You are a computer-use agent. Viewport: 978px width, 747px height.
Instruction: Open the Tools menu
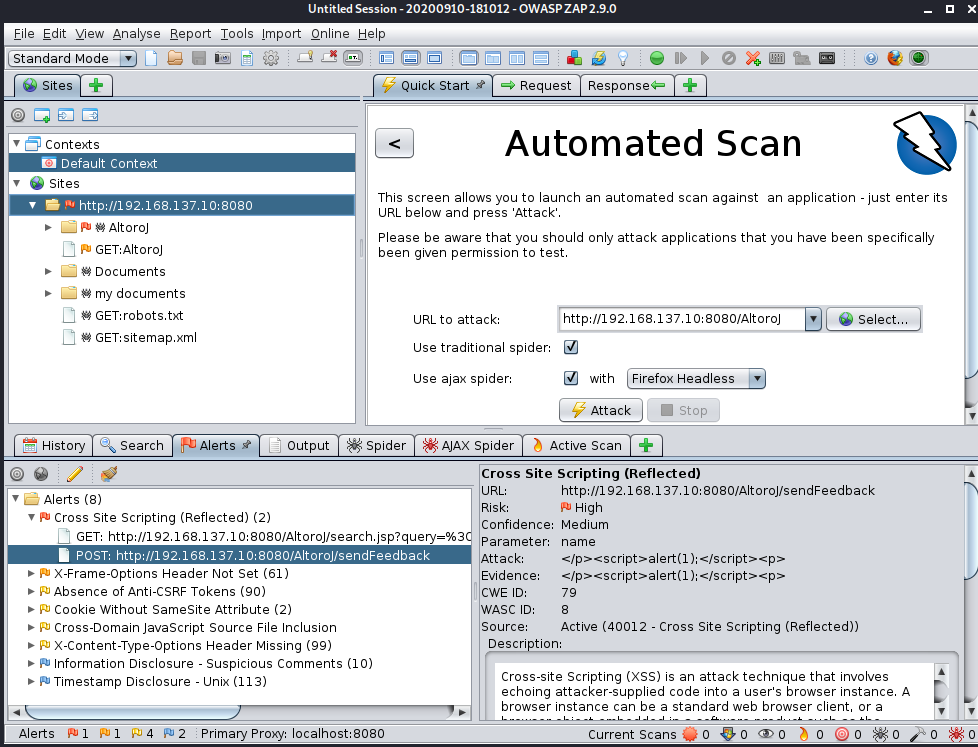(237, 34)
